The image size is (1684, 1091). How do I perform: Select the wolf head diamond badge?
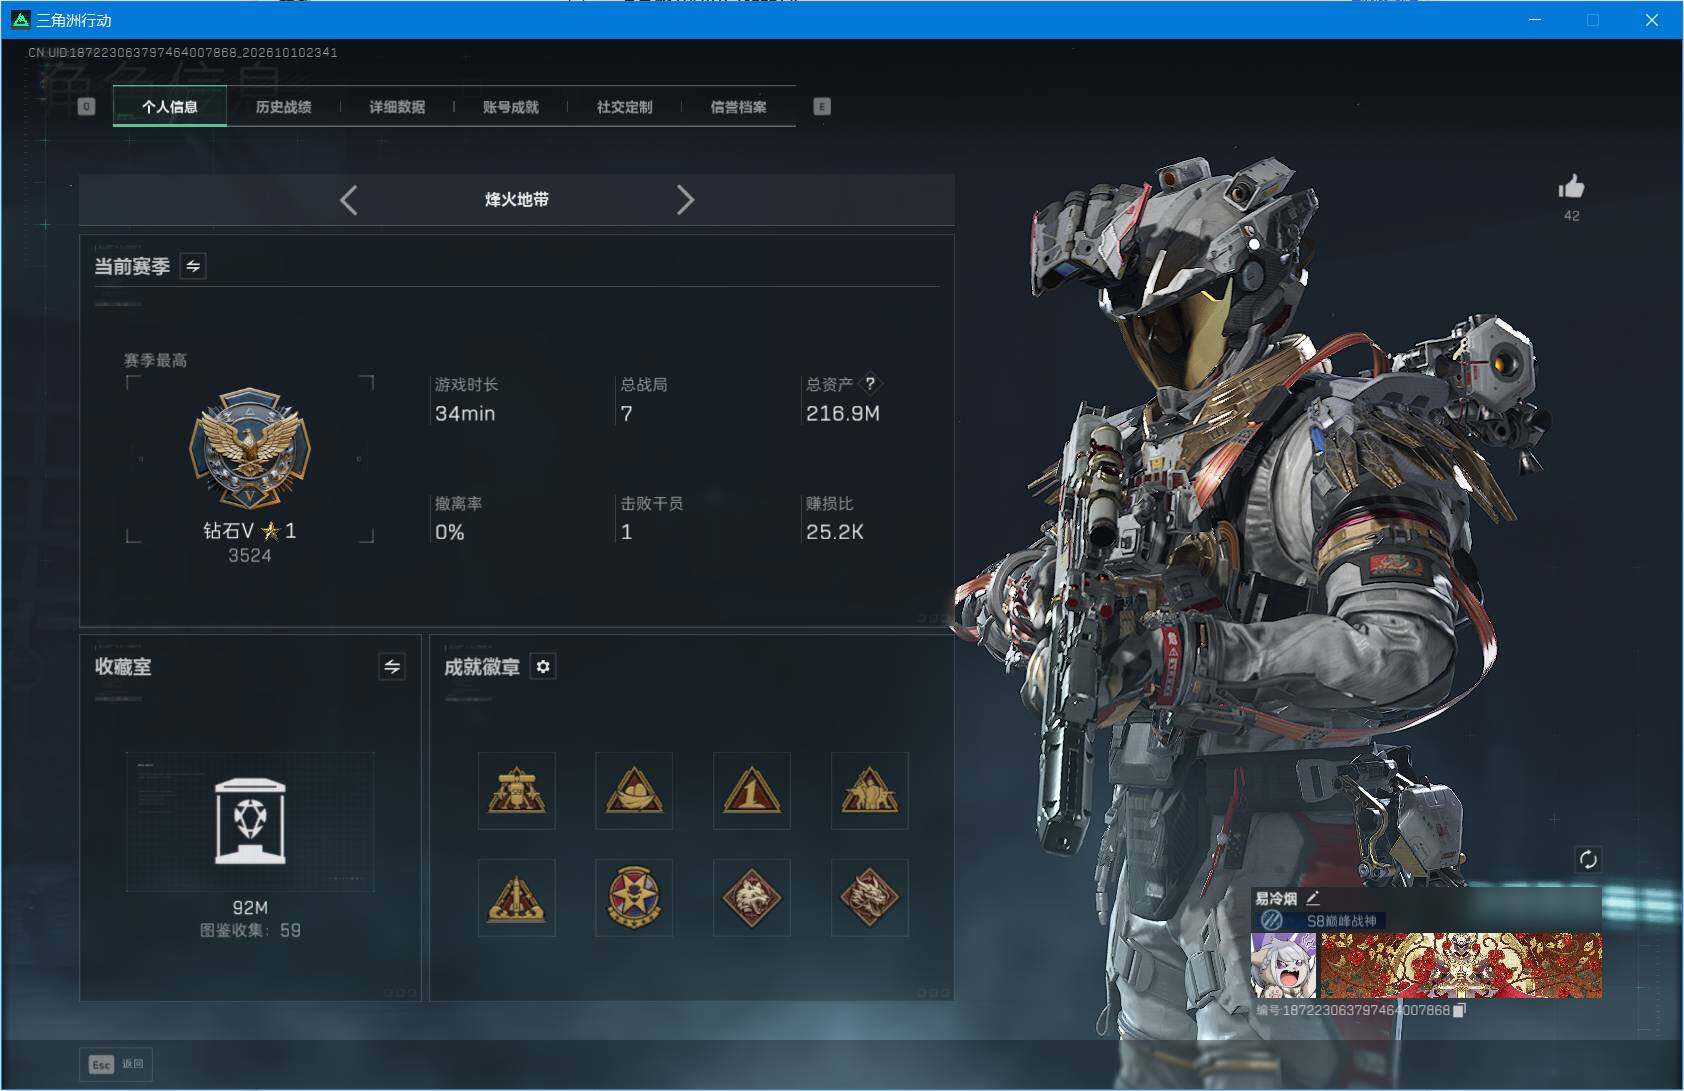[752, 898]
